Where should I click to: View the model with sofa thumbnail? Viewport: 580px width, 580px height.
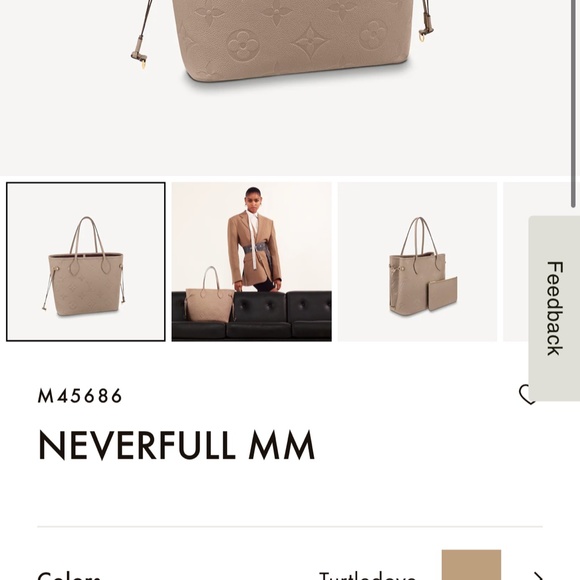252,262
